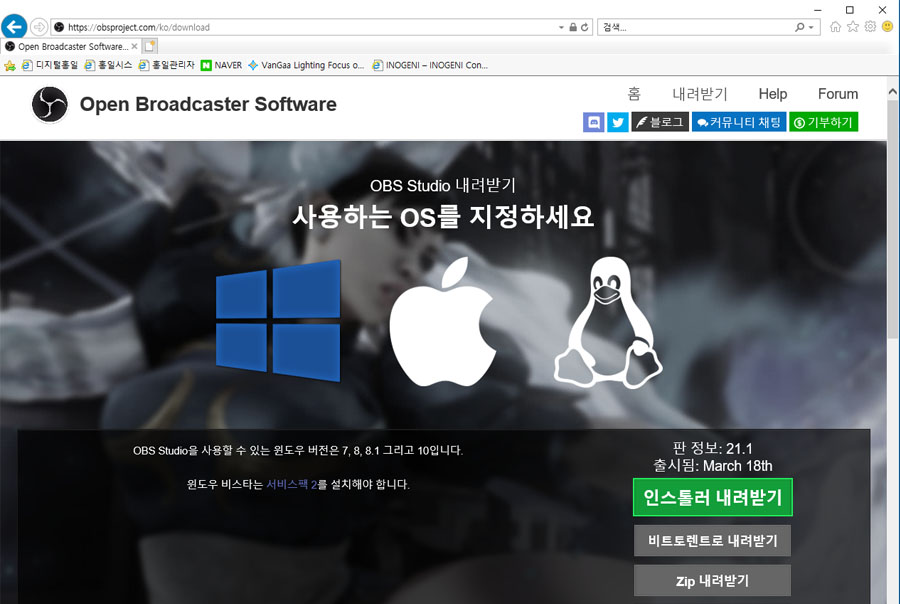
Task: Open the 내려받기 menu item
Action: (700, 94)
